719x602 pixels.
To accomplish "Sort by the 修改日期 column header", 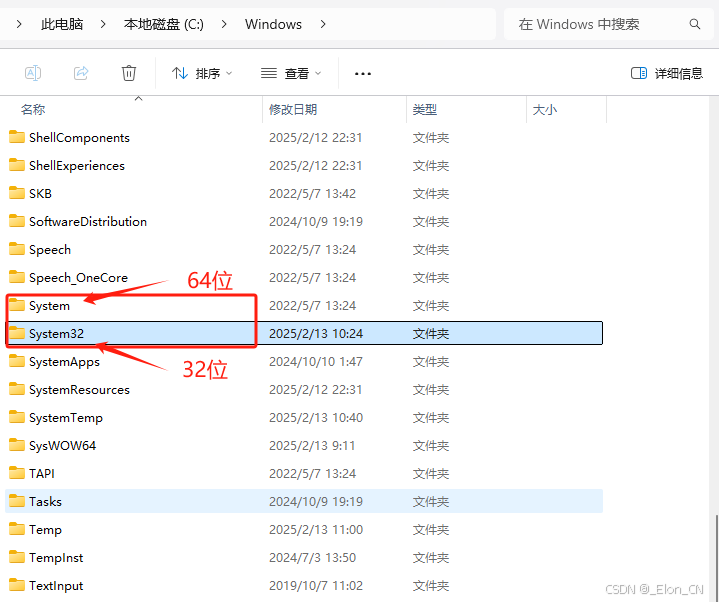I will click(x=293, y=110).
